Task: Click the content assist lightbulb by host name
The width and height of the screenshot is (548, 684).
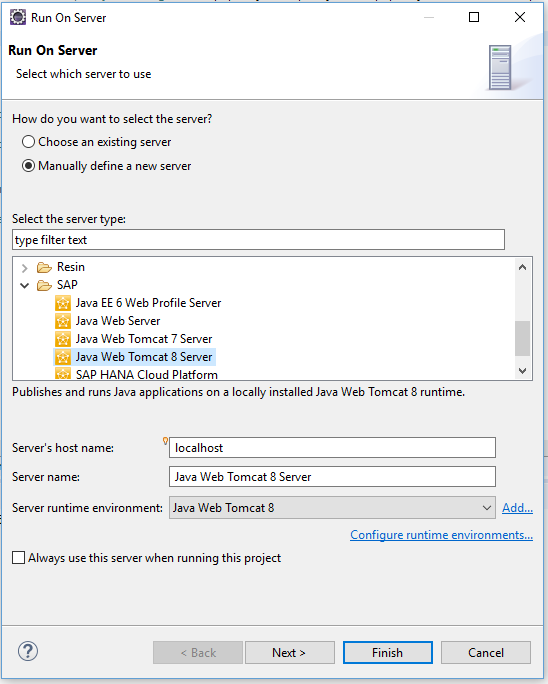Action: coord(165,441)
